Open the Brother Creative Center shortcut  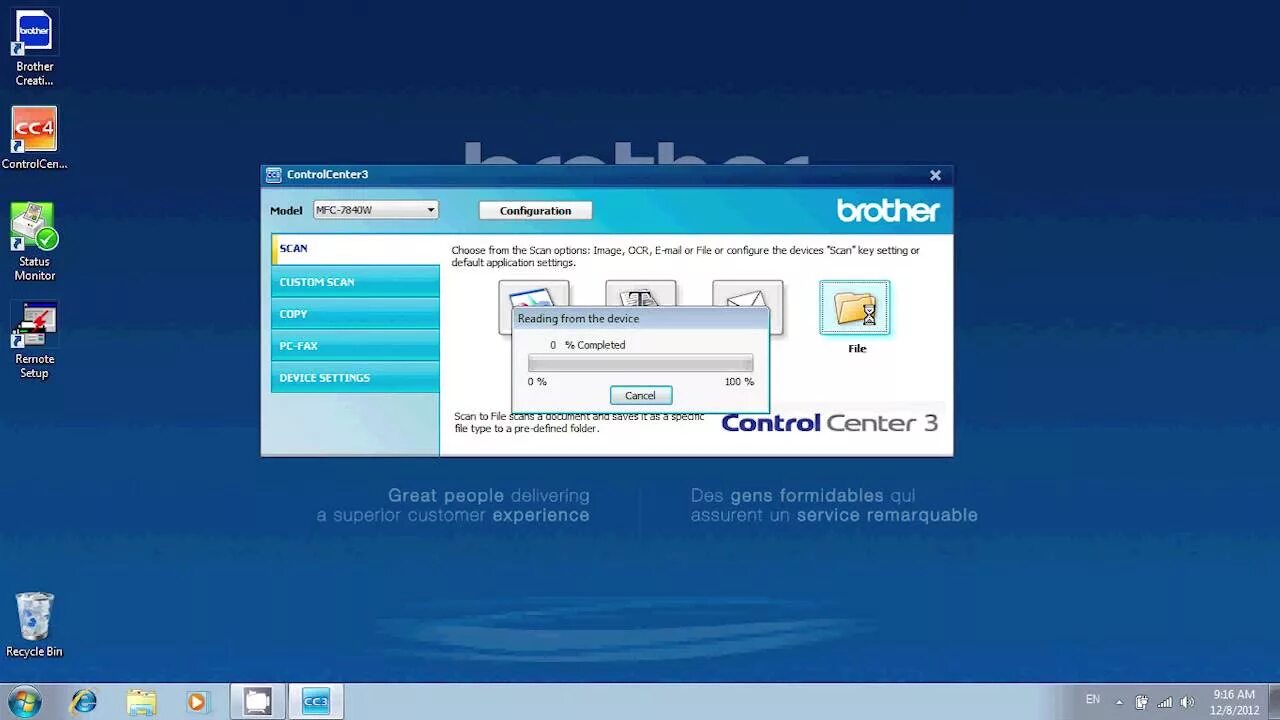34,30
